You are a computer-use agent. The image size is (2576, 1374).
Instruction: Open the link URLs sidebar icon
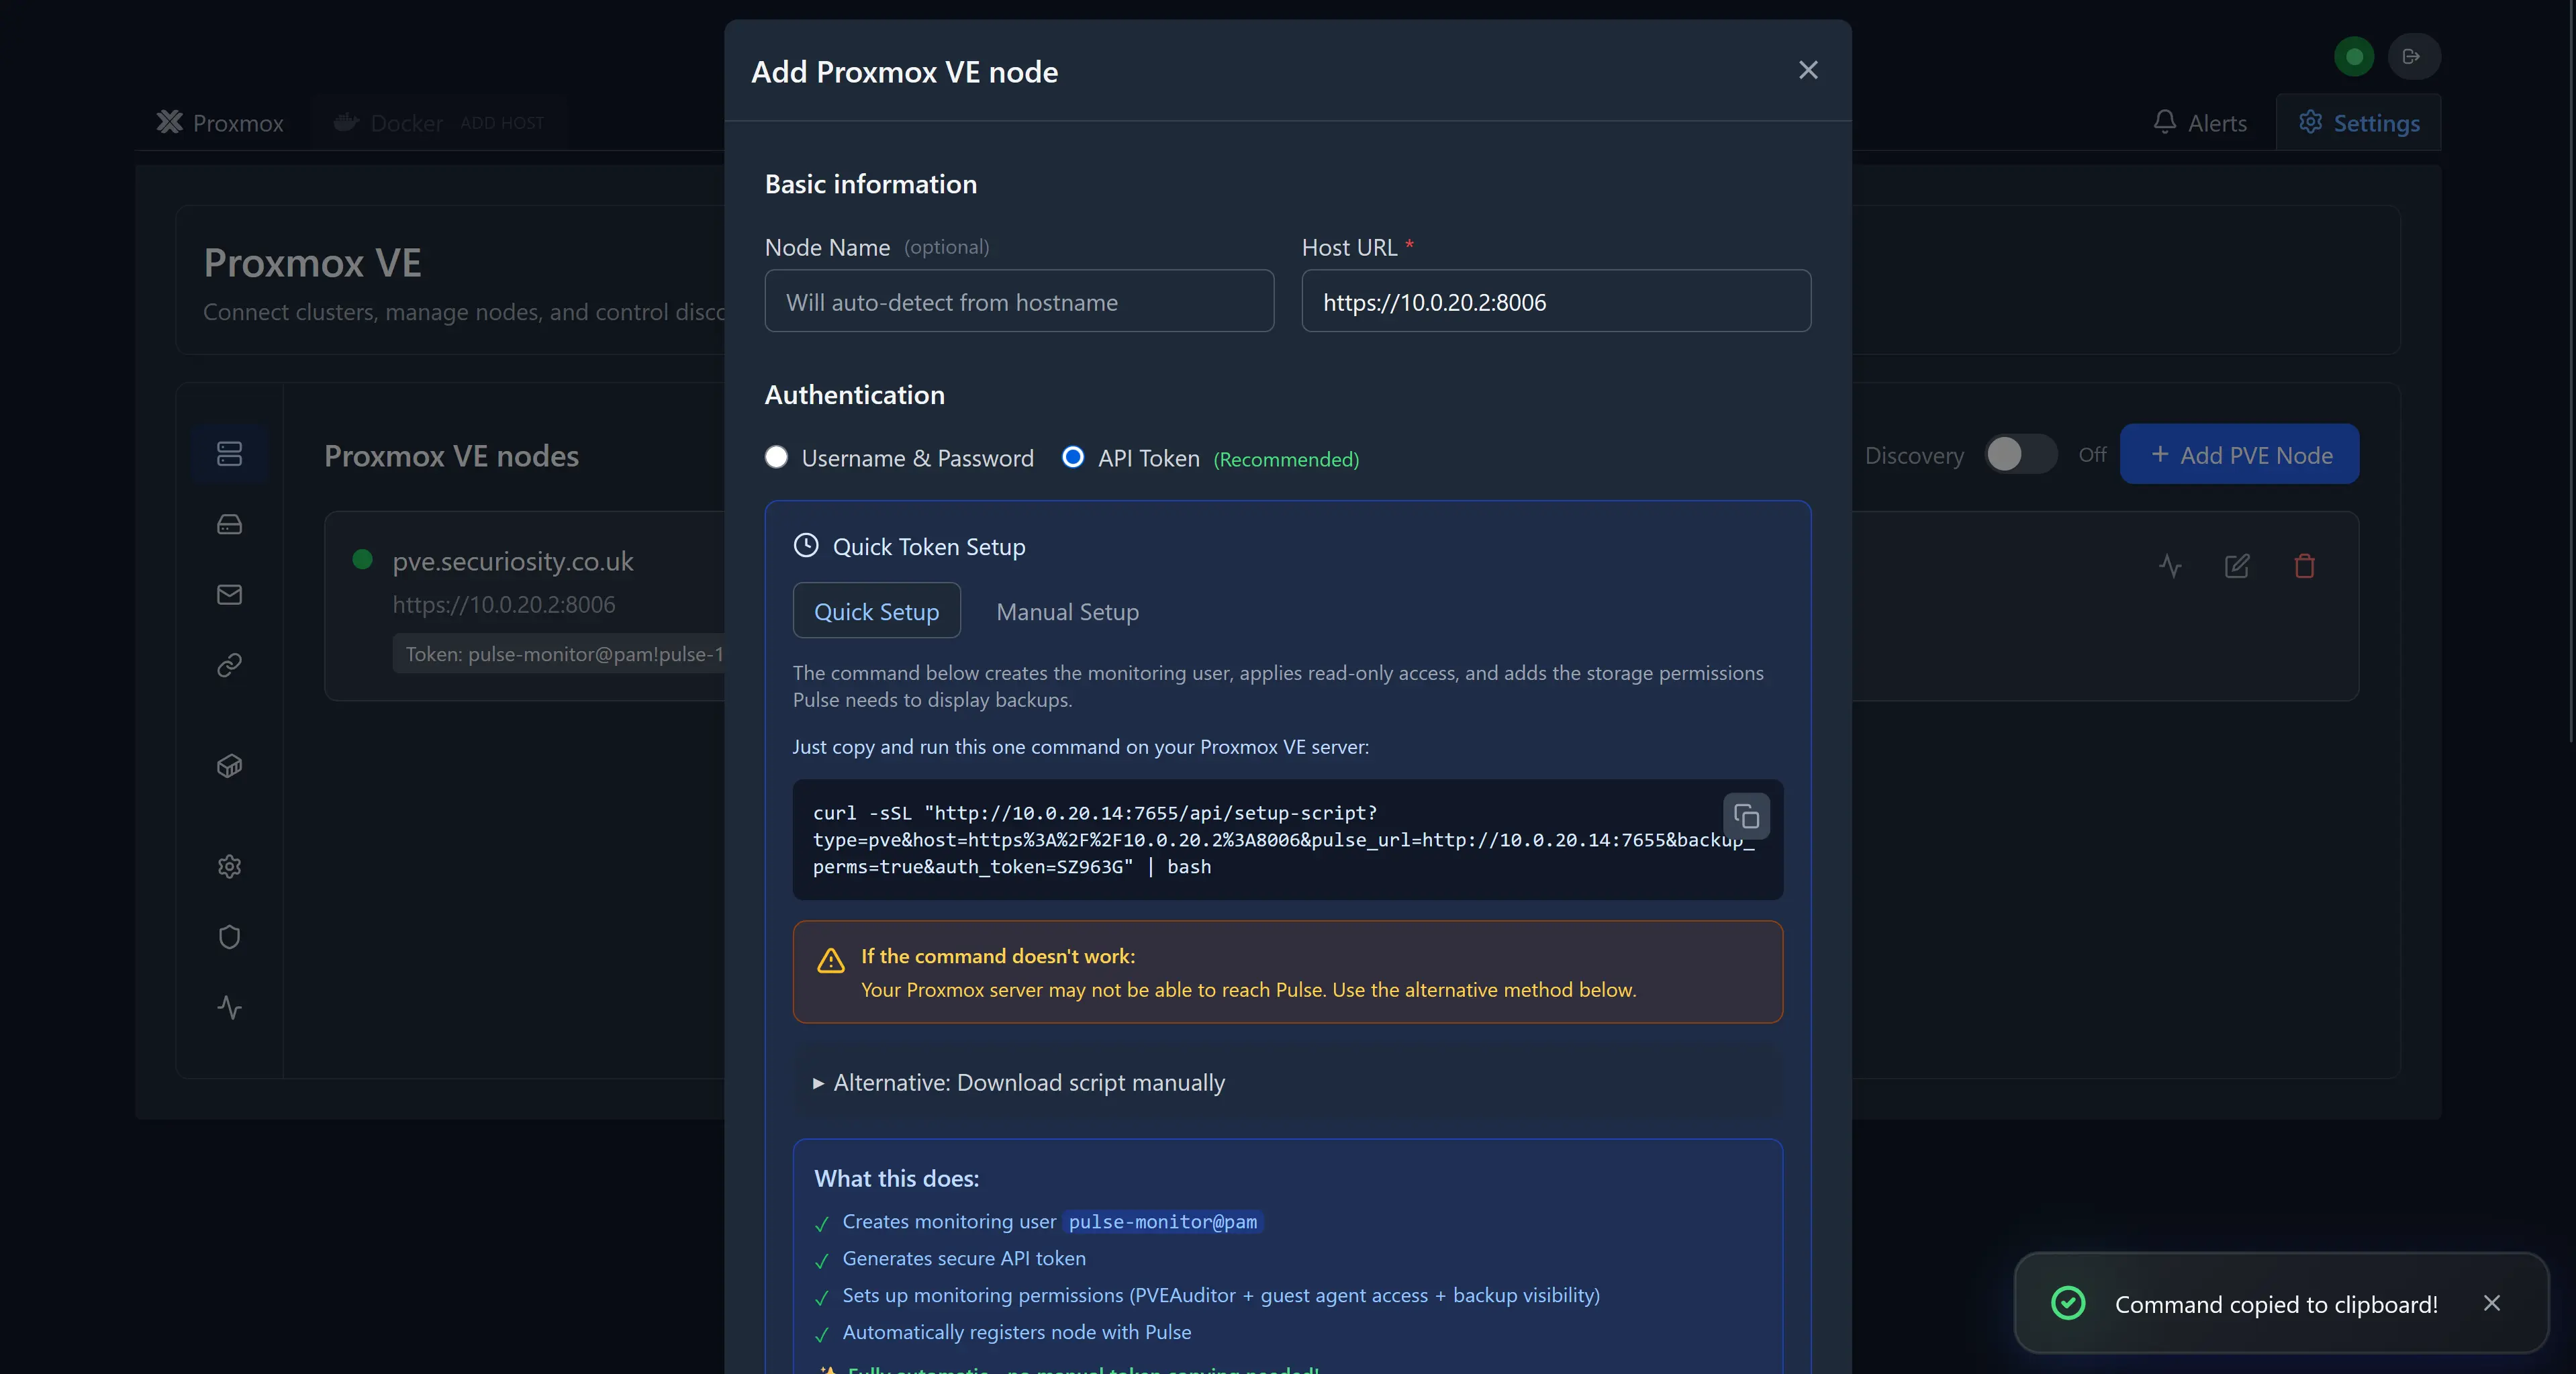coord(229,665)
